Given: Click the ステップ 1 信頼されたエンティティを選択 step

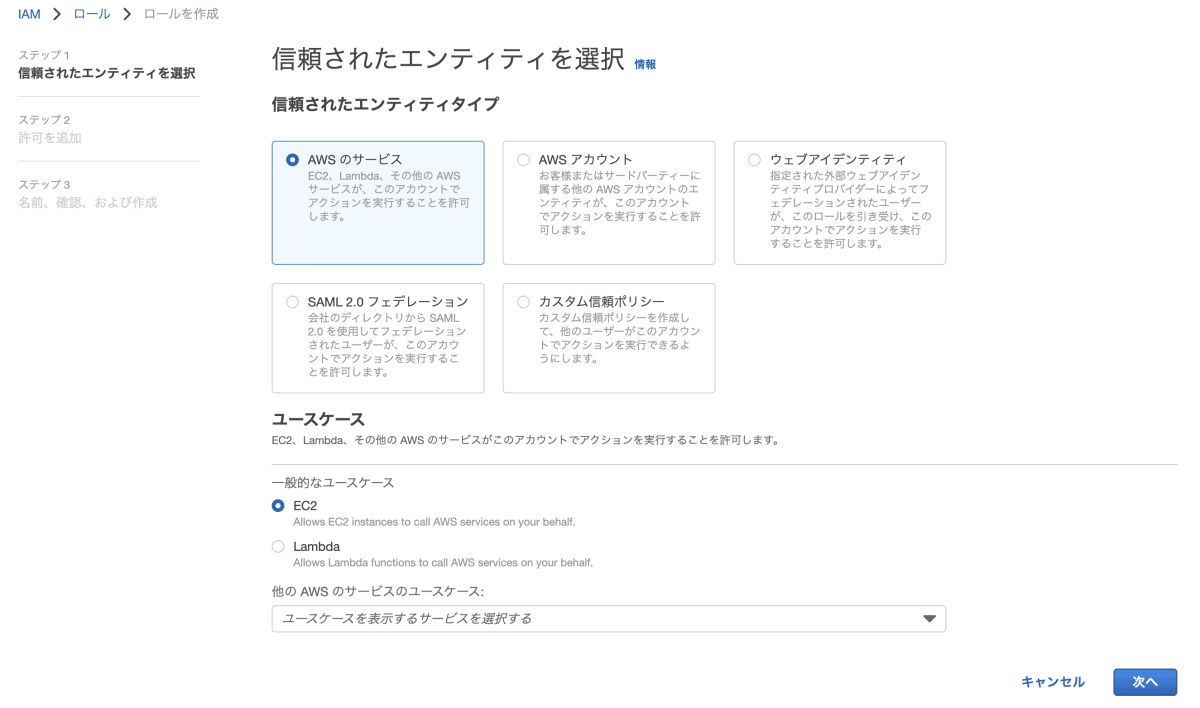Looking at the screenshot, I should click(x=107, y=64).
